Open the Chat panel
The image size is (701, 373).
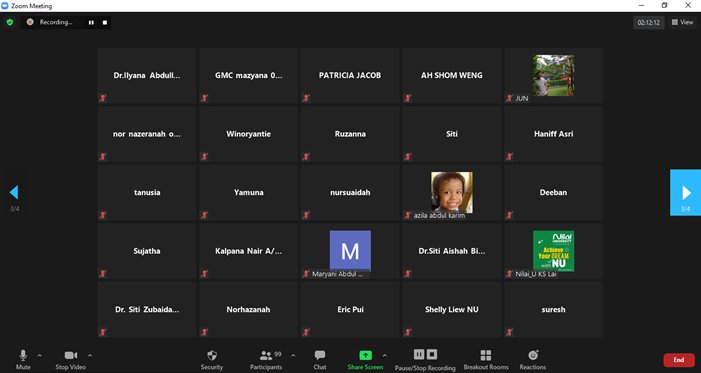(x=320, y=359)
